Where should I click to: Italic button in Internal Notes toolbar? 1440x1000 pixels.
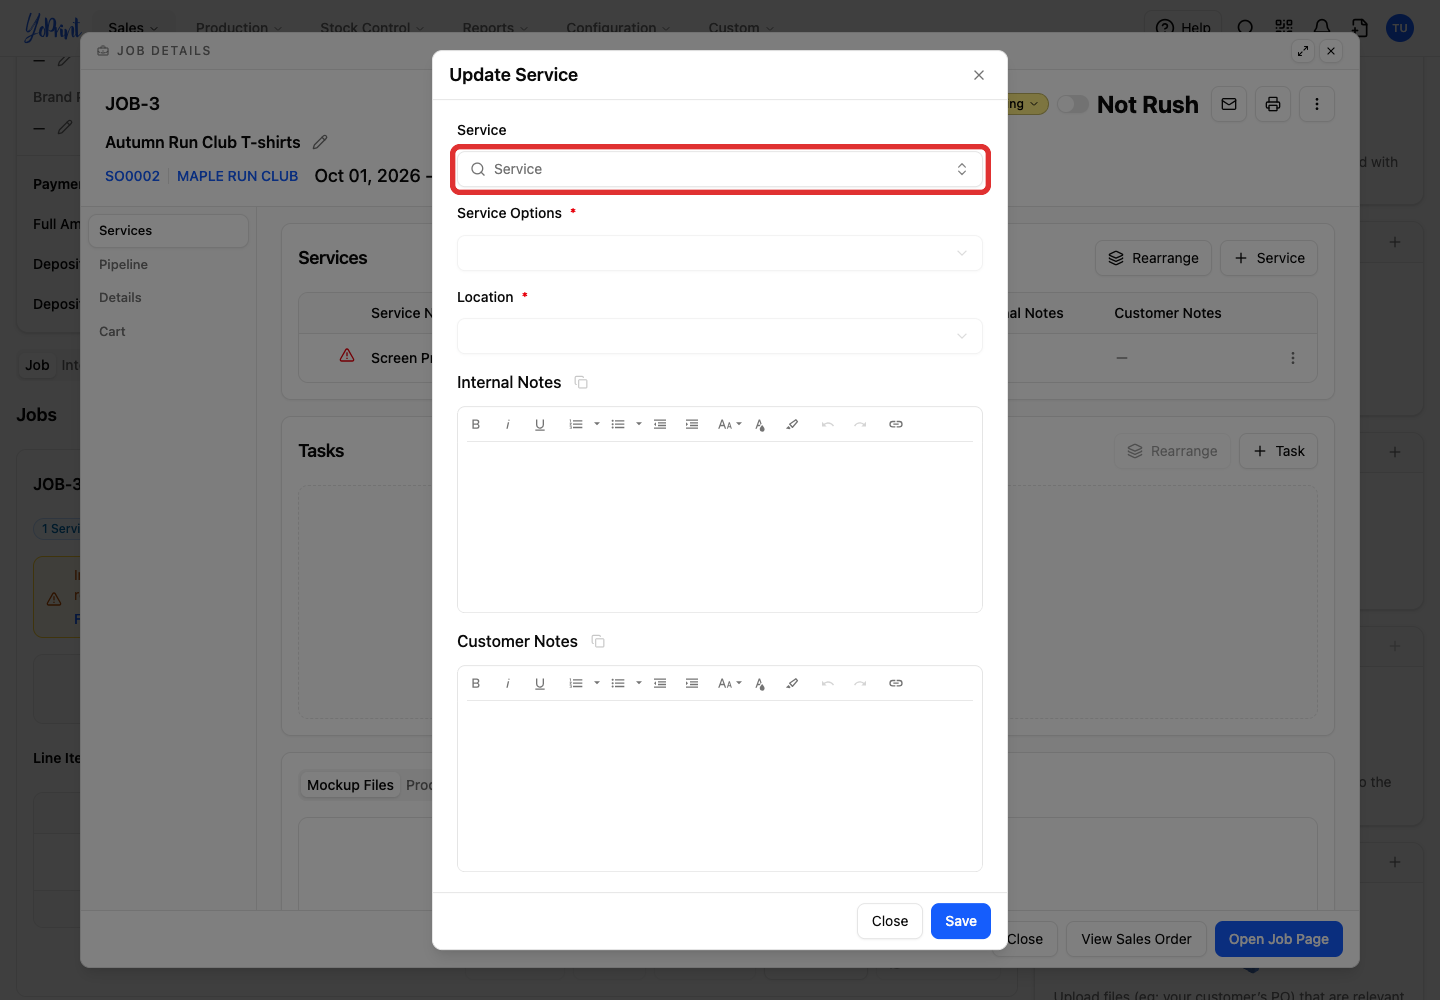tap(508, 424)
